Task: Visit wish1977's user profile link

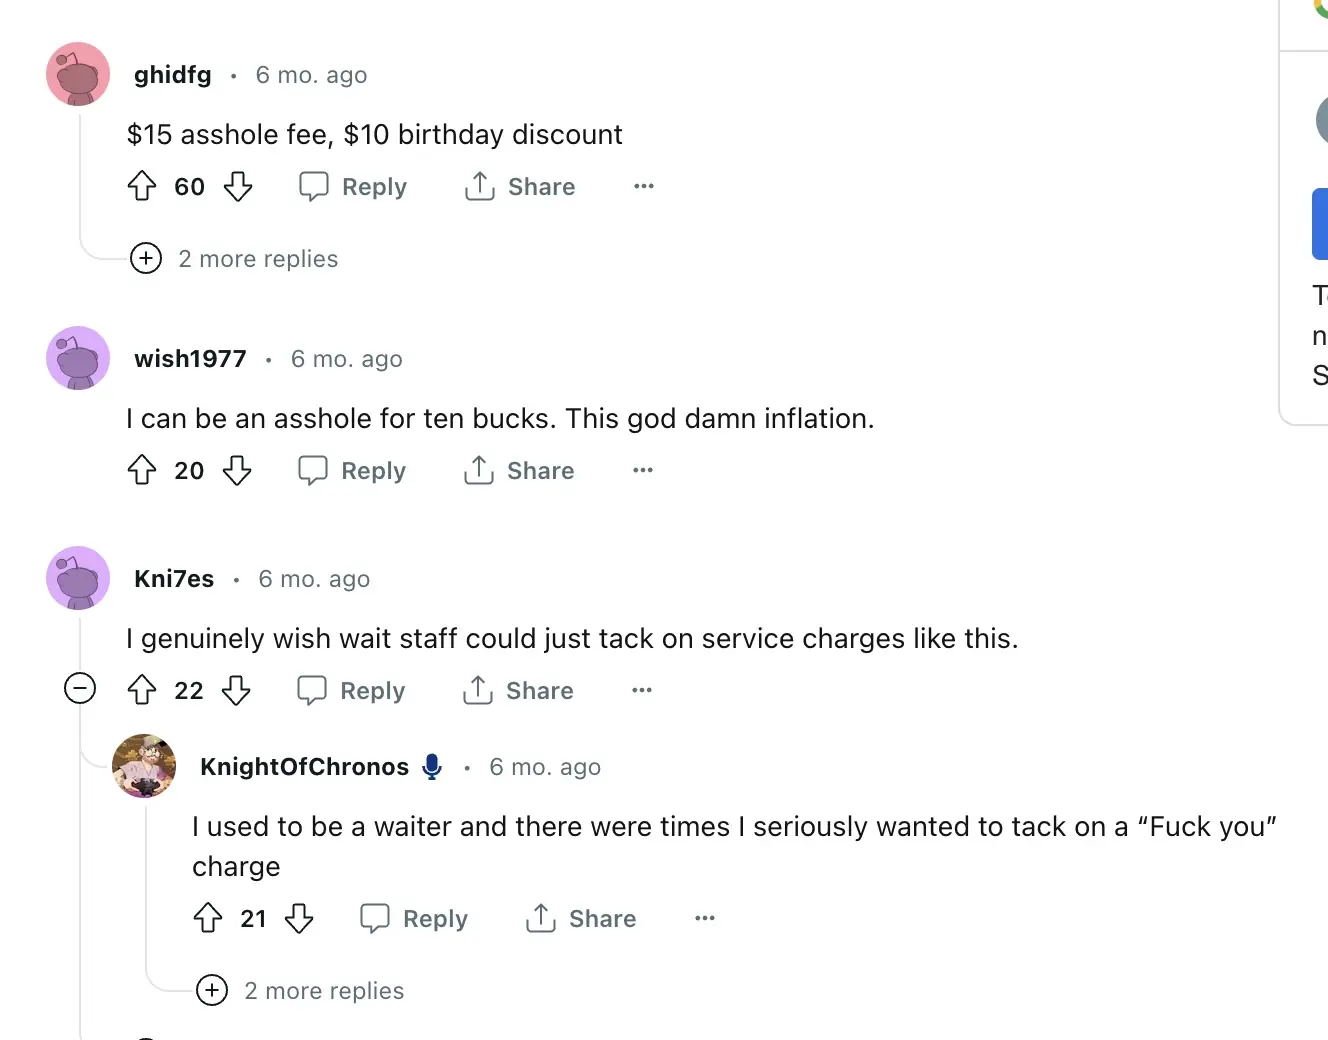Action: [190, 359]
